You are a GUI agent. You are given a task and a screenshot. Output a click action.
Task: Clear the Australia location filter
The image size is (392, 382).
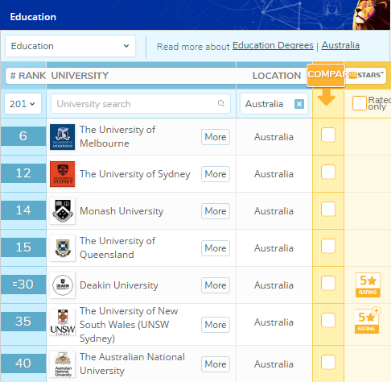click(299, 104)
